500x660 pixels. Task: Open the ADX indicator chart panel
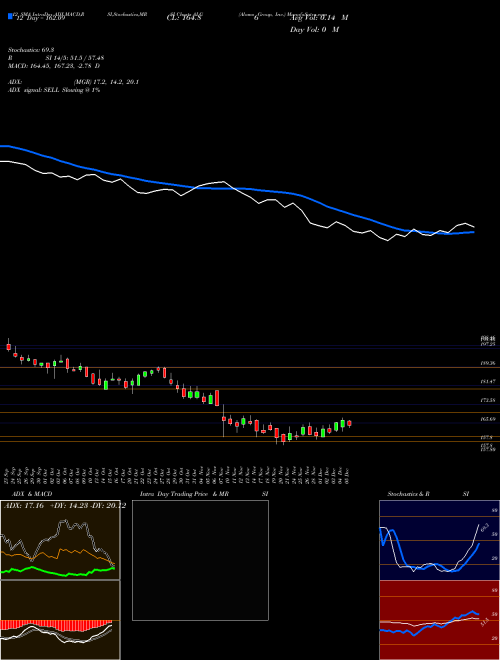[60, 540]
